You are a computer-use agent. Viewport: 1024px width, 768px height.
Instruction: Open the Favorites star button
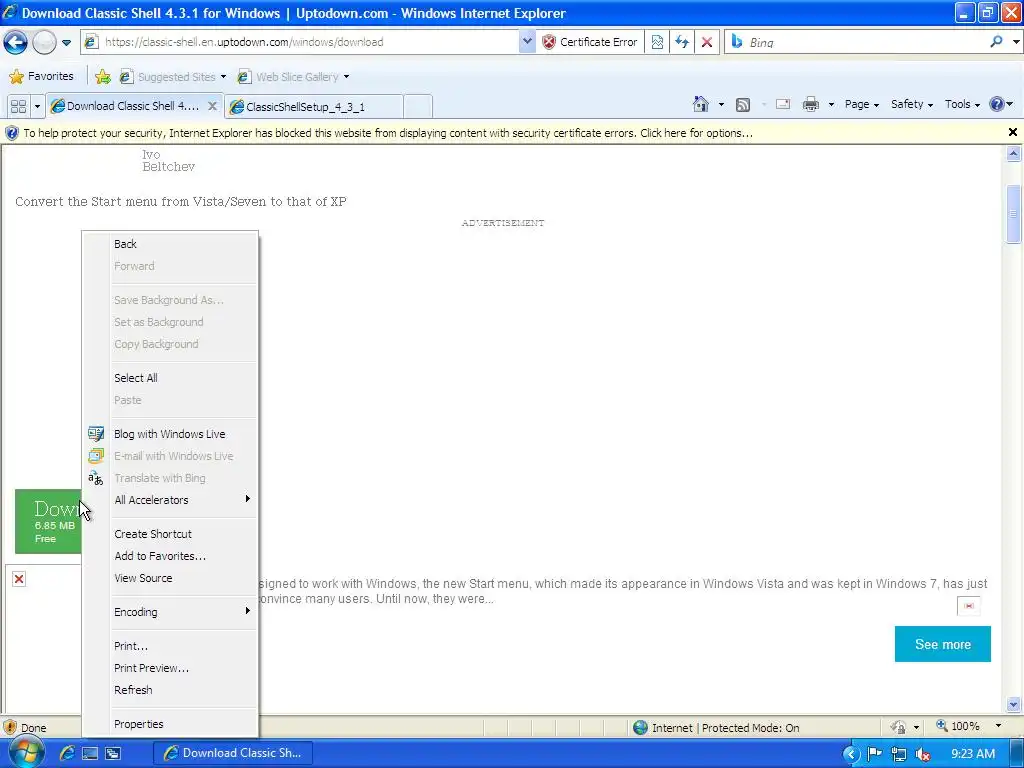41,76
